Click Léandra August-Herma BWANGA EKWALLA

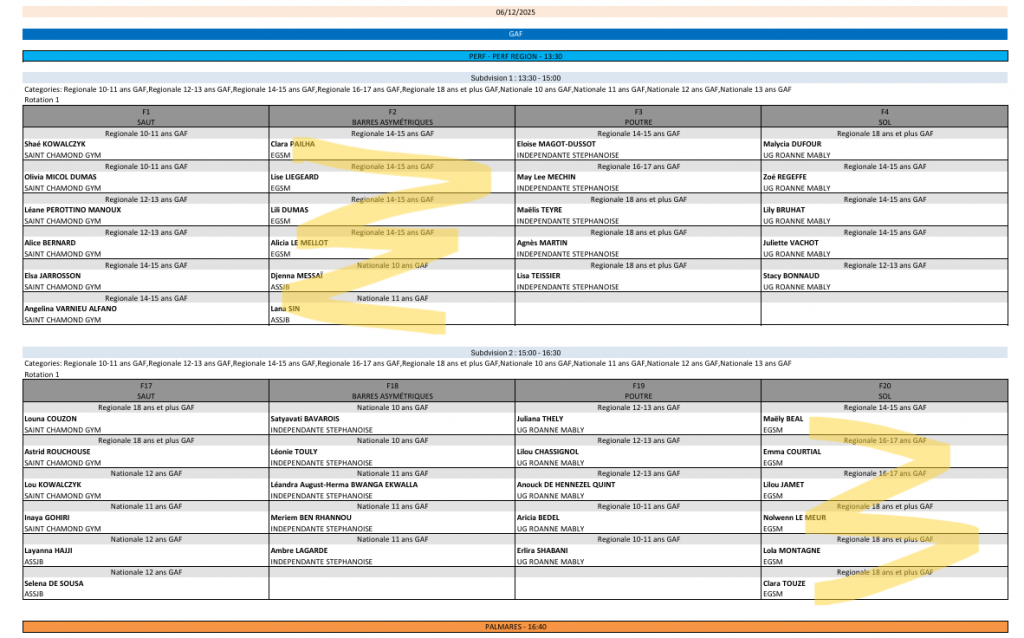click(344, 485)
